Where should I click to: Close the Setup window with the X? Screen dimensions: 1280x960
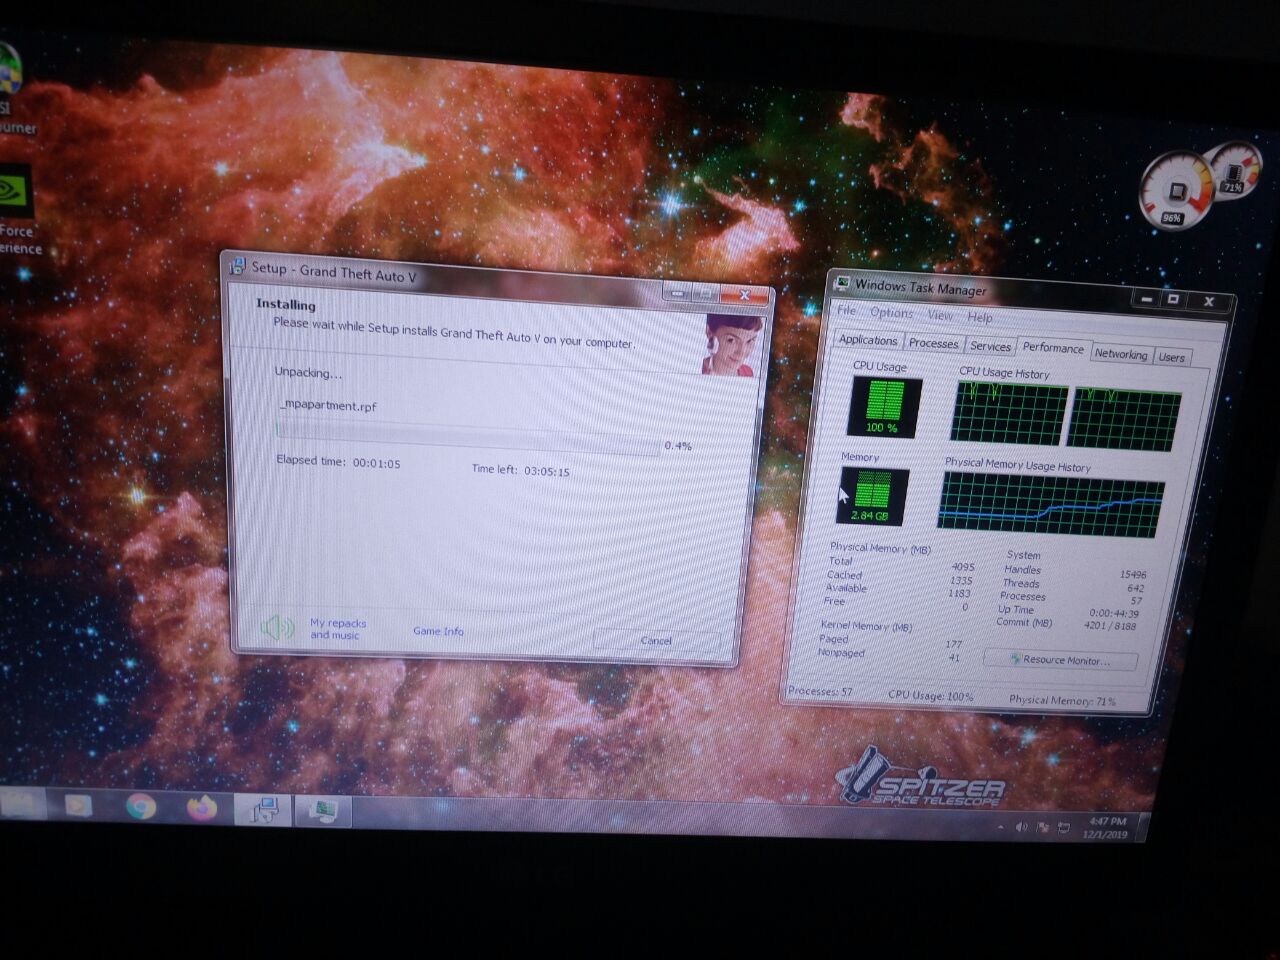click(745, 295)
